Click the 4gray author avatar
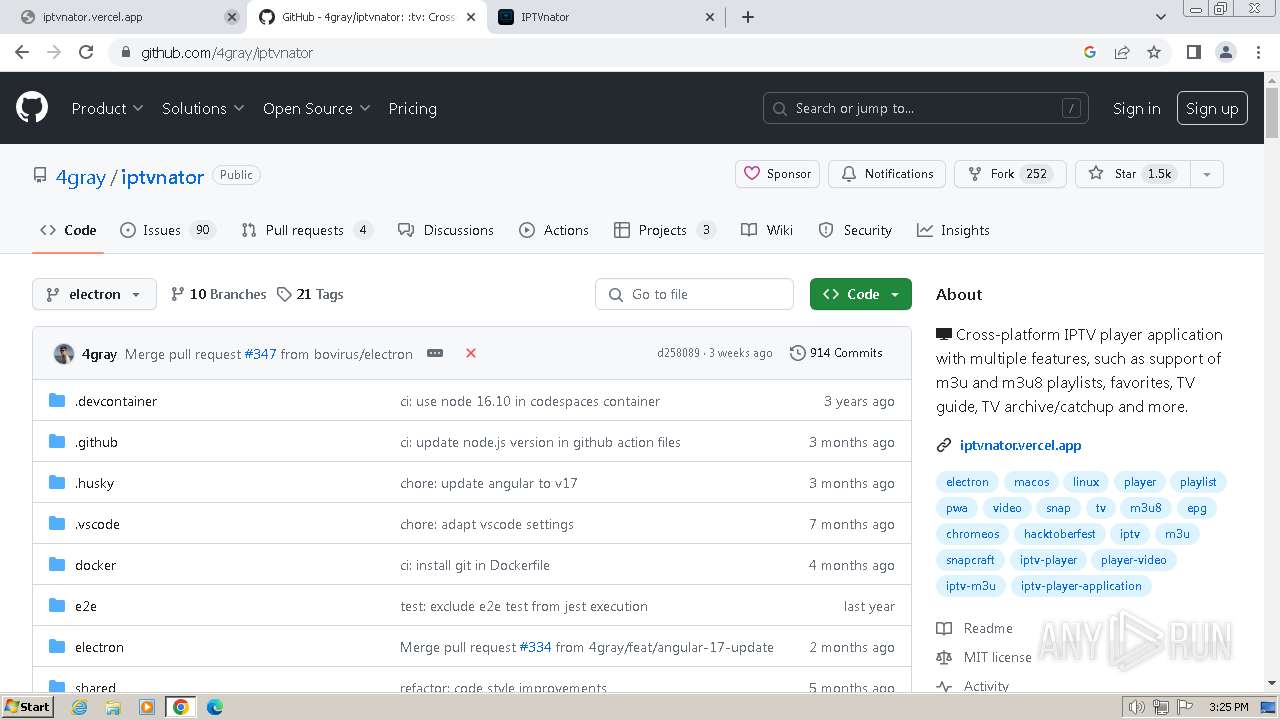Viewport: 1280px width, 720px height. pos(63,354)
